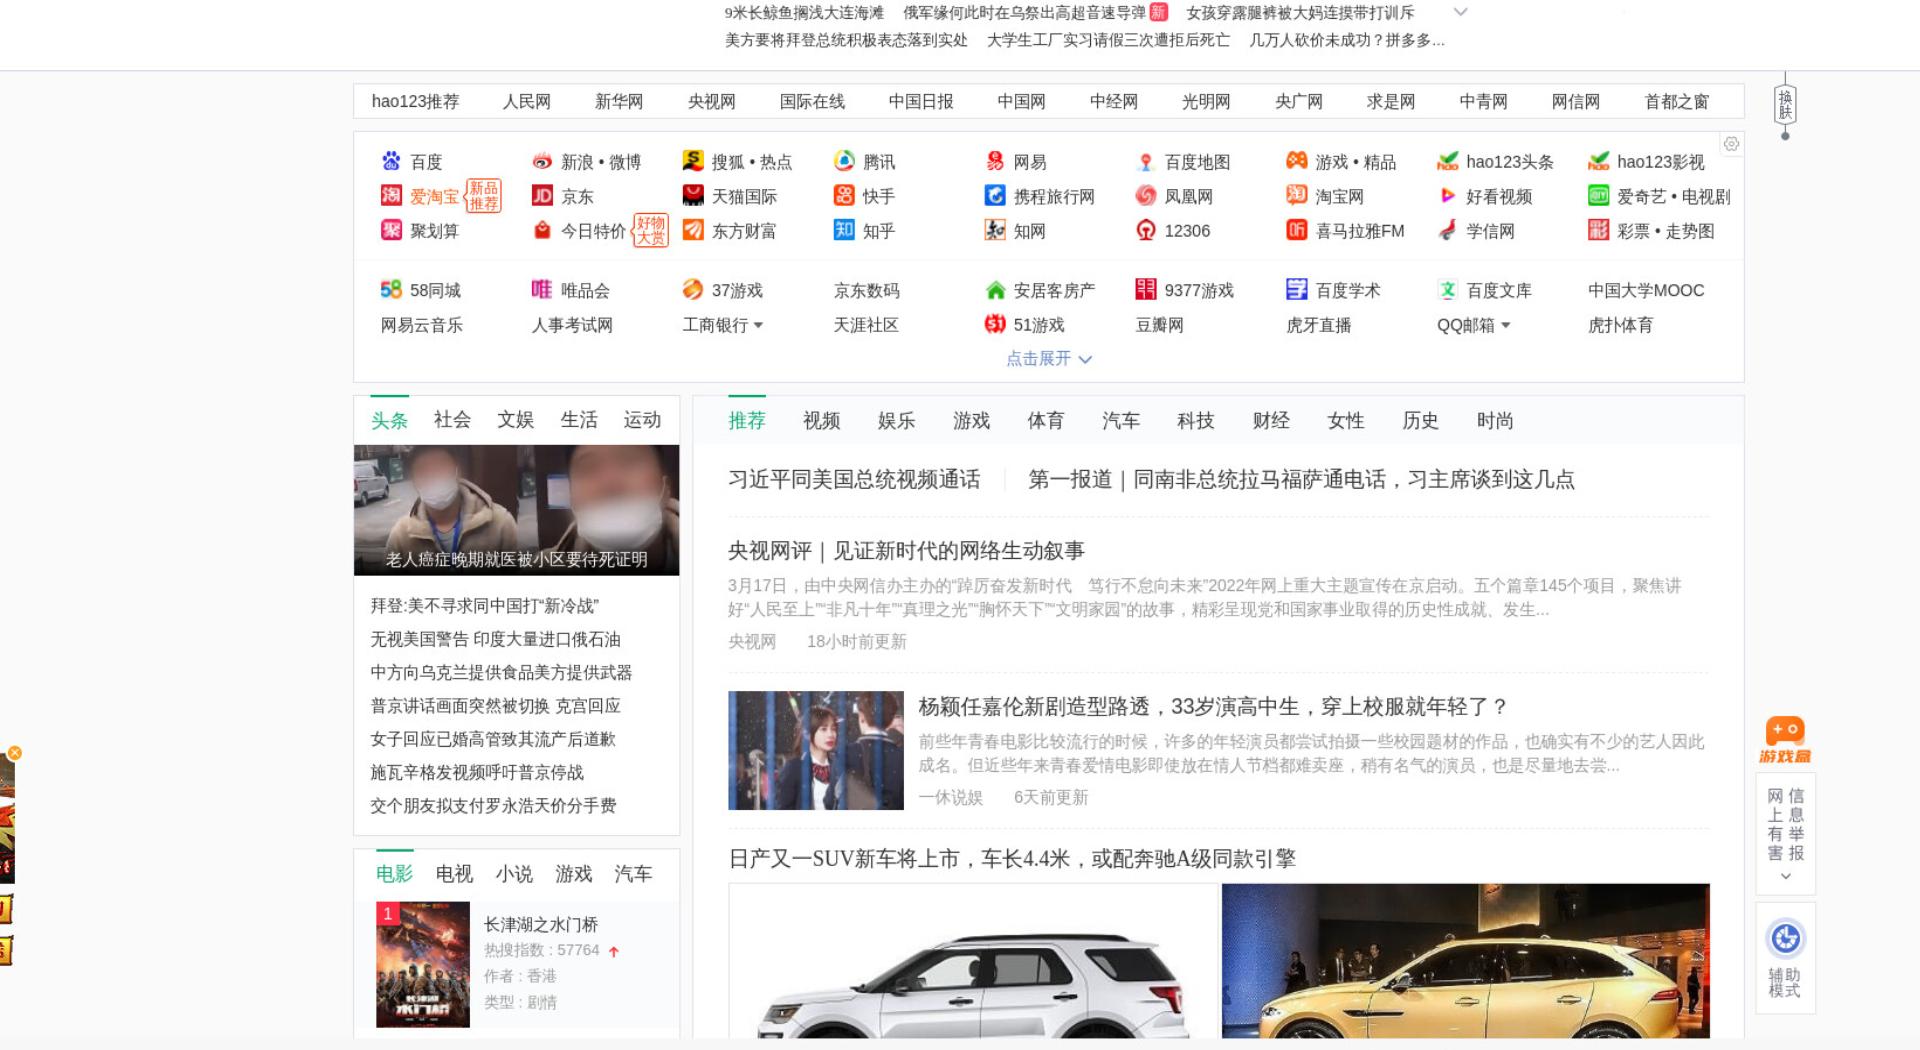This screenshot has width=1920, height=1050.
Task: Select the 视频 feed tab
Action: pos(822,421)
